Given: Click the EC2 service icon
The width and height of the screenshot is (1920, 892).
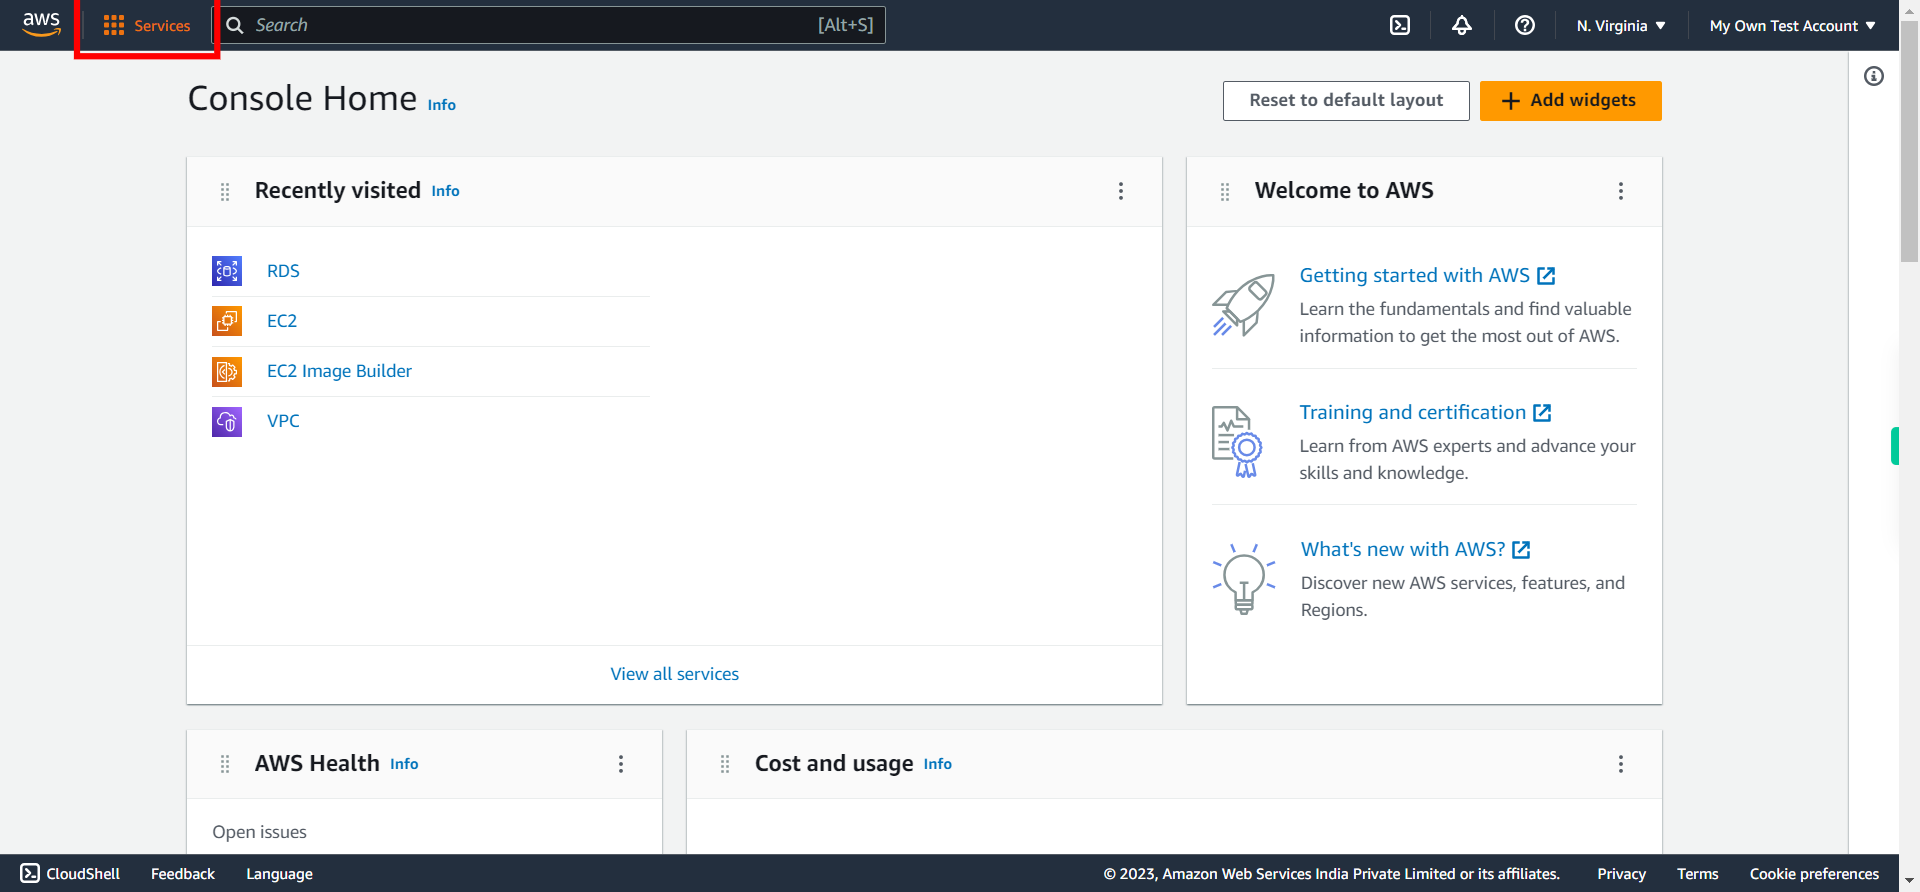Looking at the screenshot, I should (227, 321).
